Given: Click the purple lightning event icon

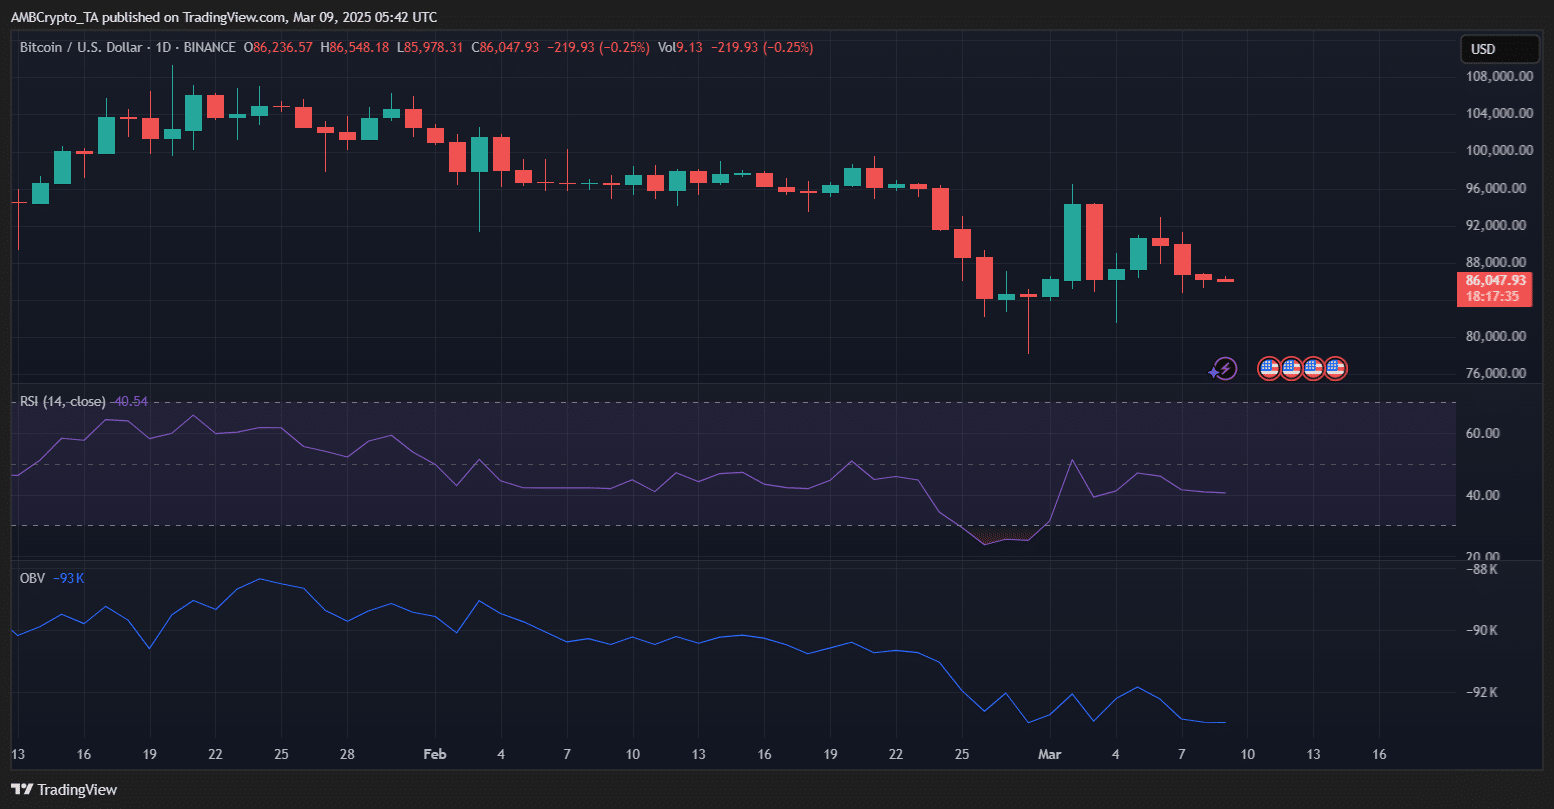Looking at the screenshot, I should pos(1224,369).
